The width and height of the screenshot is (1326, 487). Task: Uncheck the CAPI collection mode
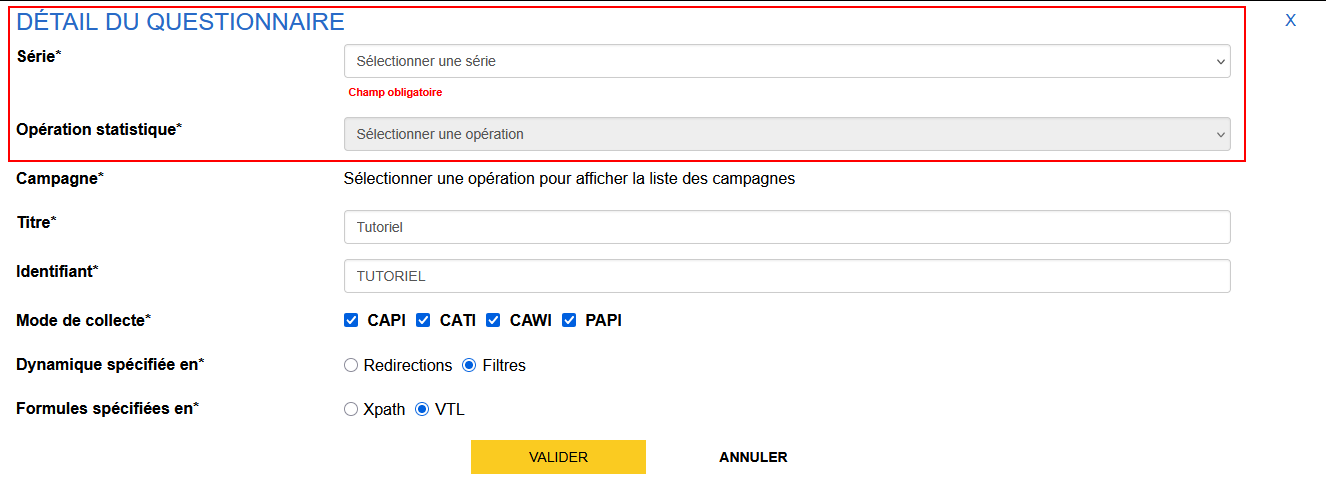point(351,320)
